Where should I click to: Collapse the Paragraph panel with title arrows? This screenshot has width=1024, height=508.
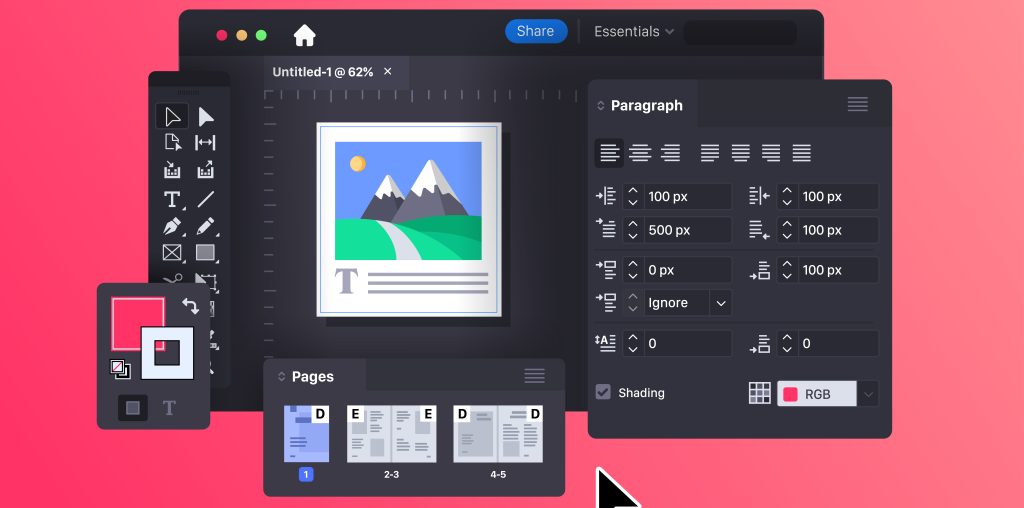[601, 106]
